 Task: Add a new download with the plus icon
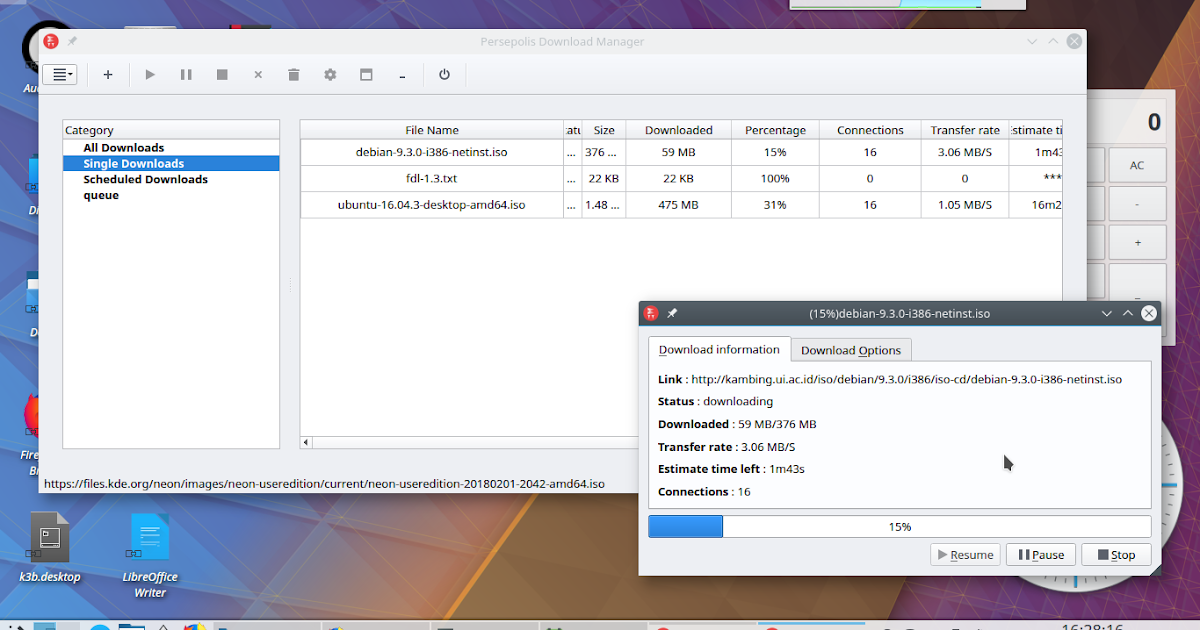click(x=108, y=74)
